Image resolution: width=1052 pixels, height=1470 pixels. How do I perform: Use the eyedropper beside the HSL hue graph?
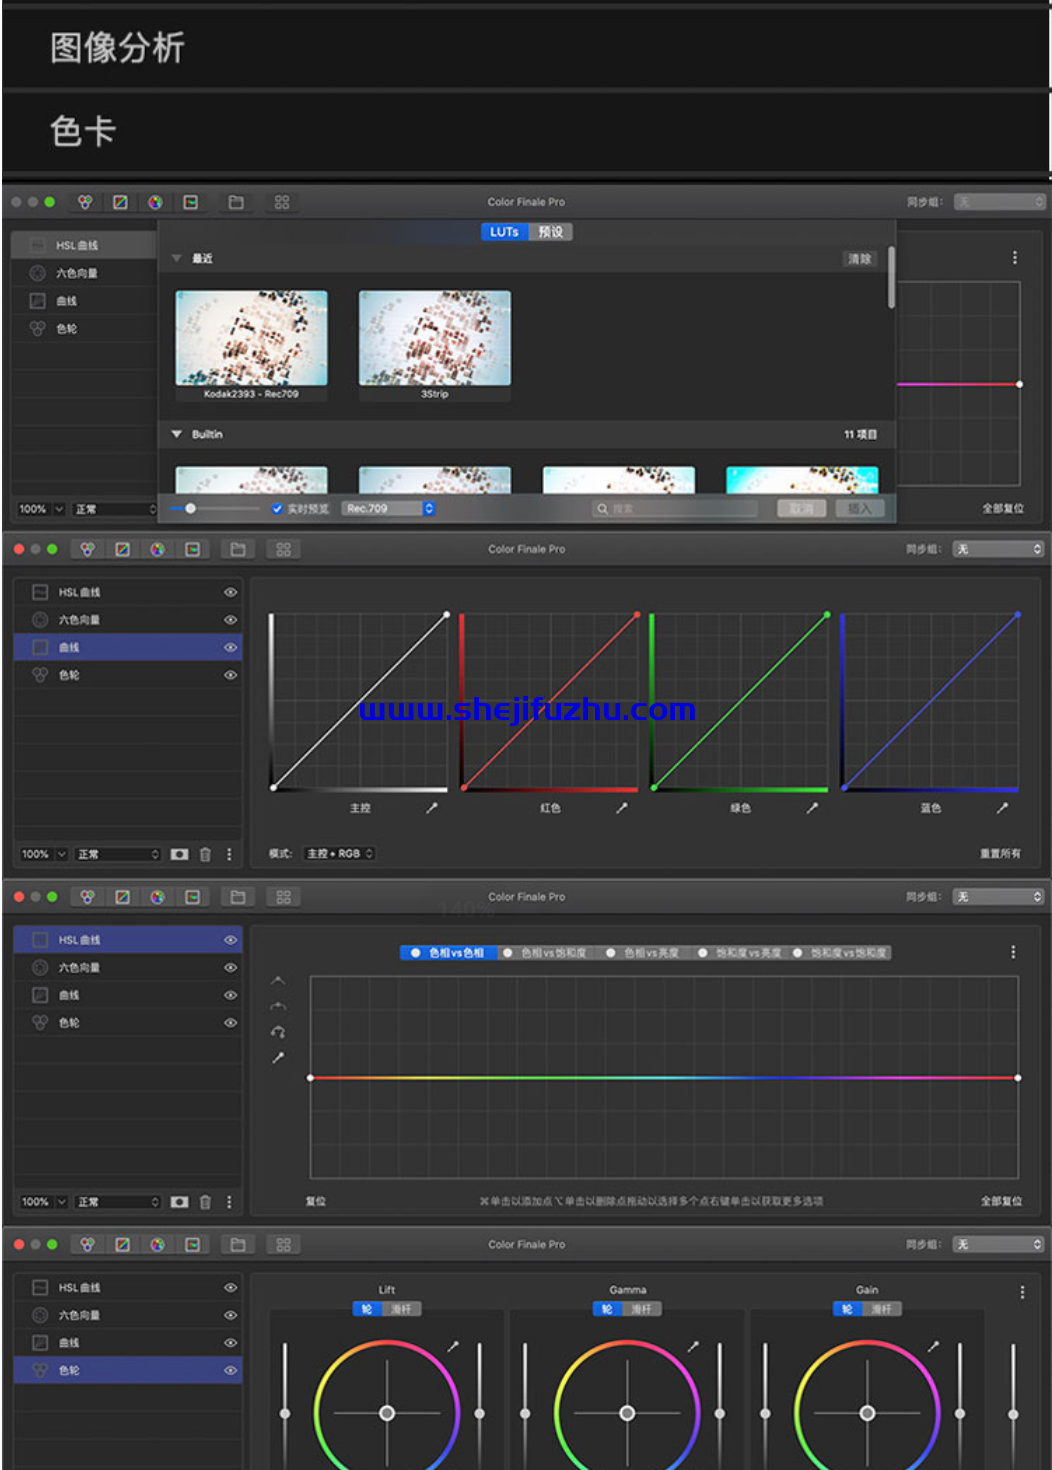tap(278, 1057)
